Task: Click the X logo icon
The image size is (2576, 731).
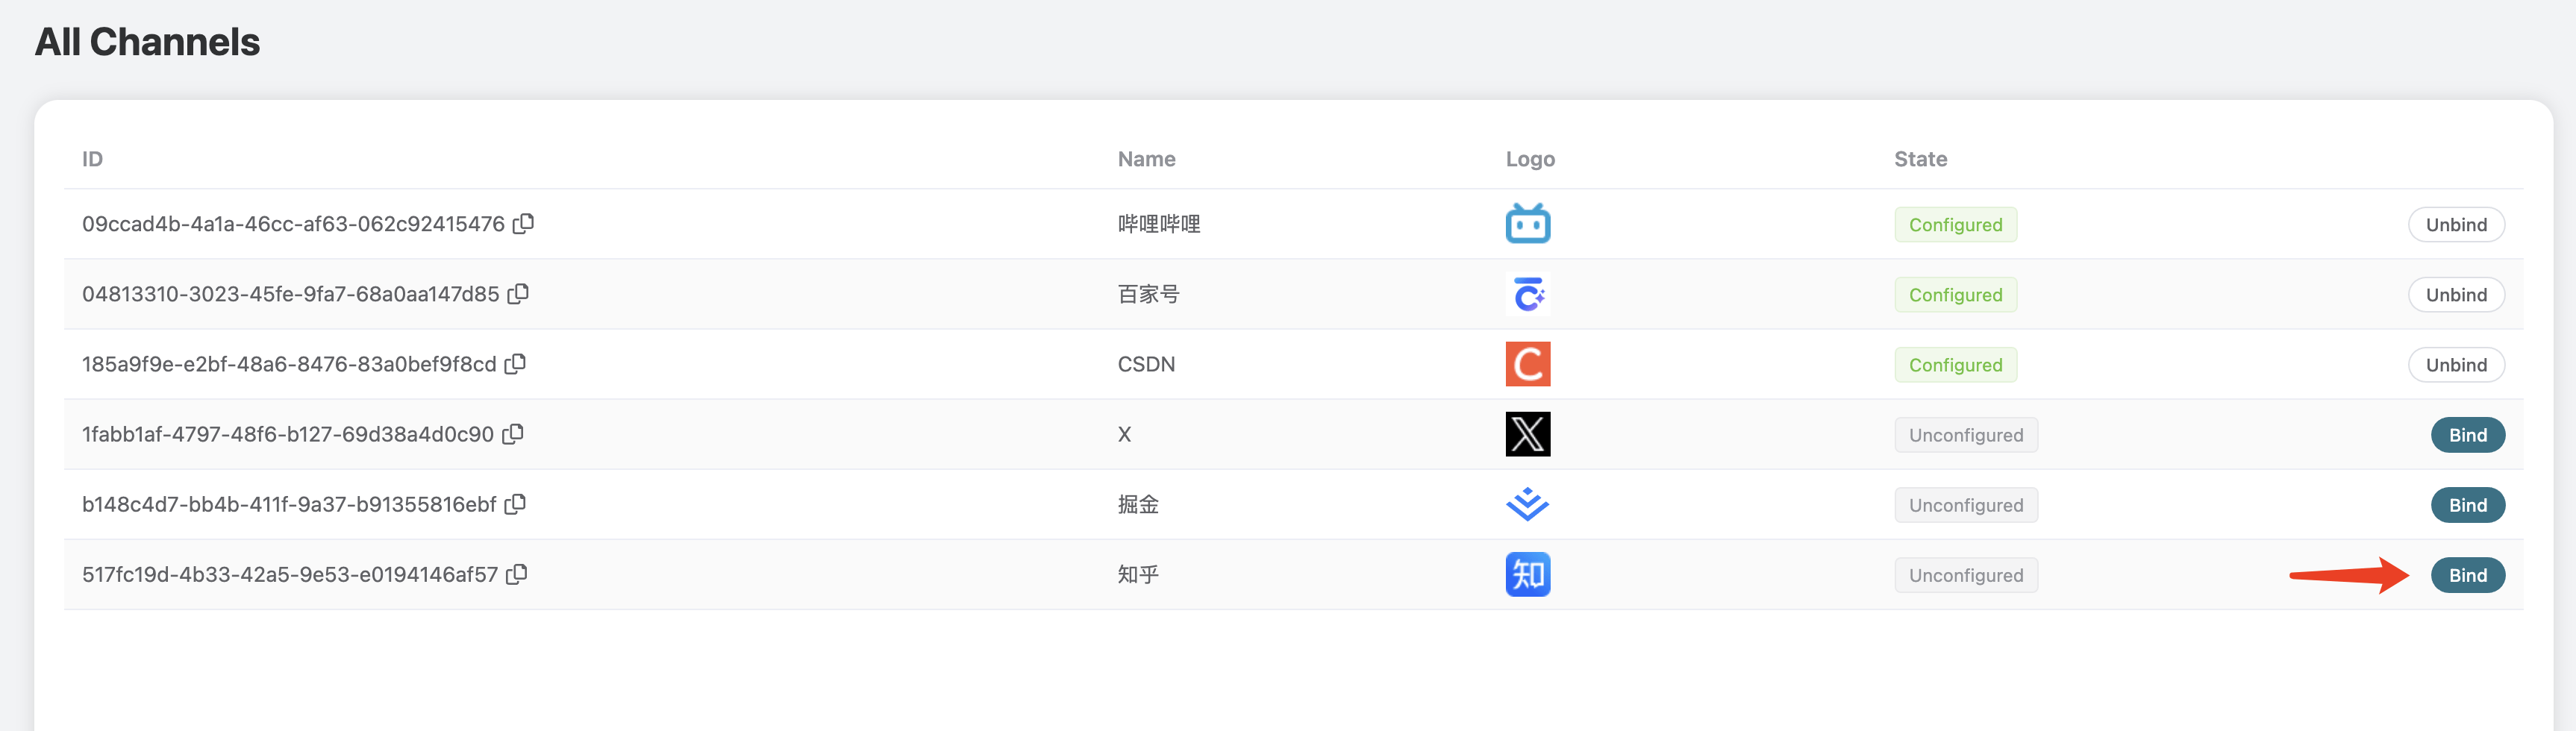Action: pyautogui.click(x=1527, y=434)
